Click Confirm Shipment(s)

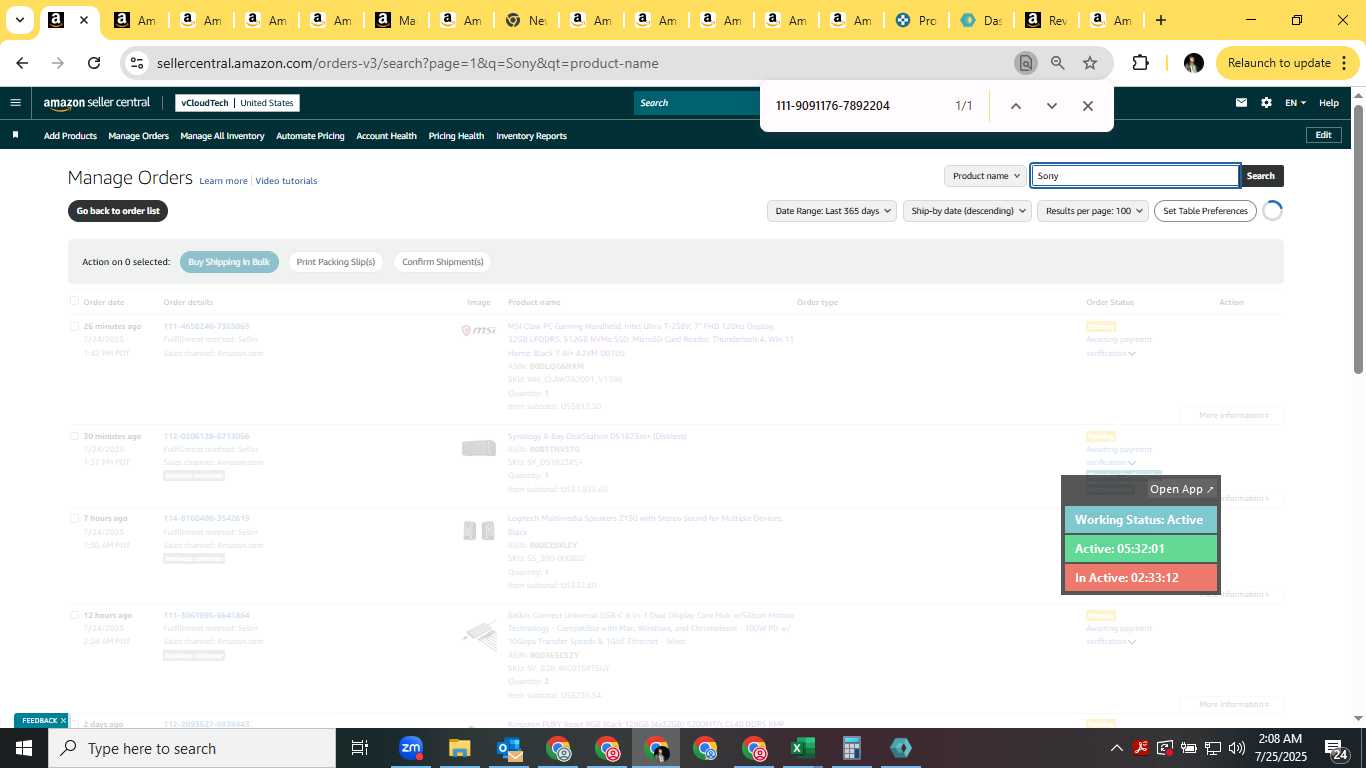[443, 262]
